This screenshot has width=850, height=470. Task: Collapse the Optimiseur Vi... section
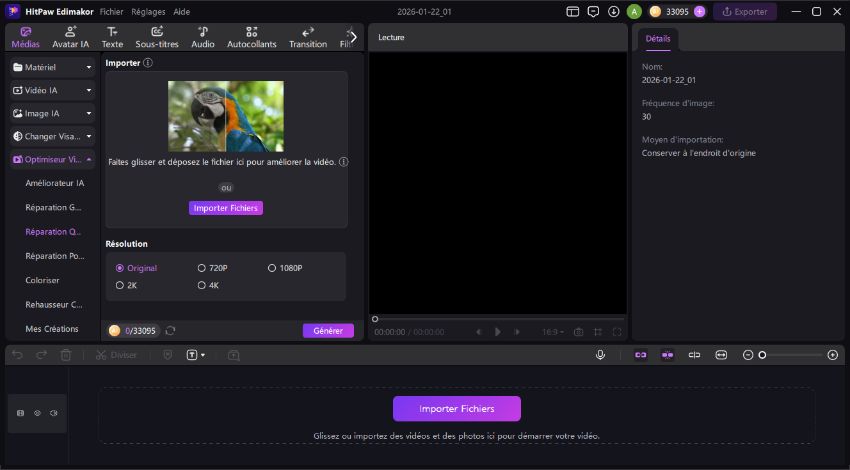(x=52, y=159)
